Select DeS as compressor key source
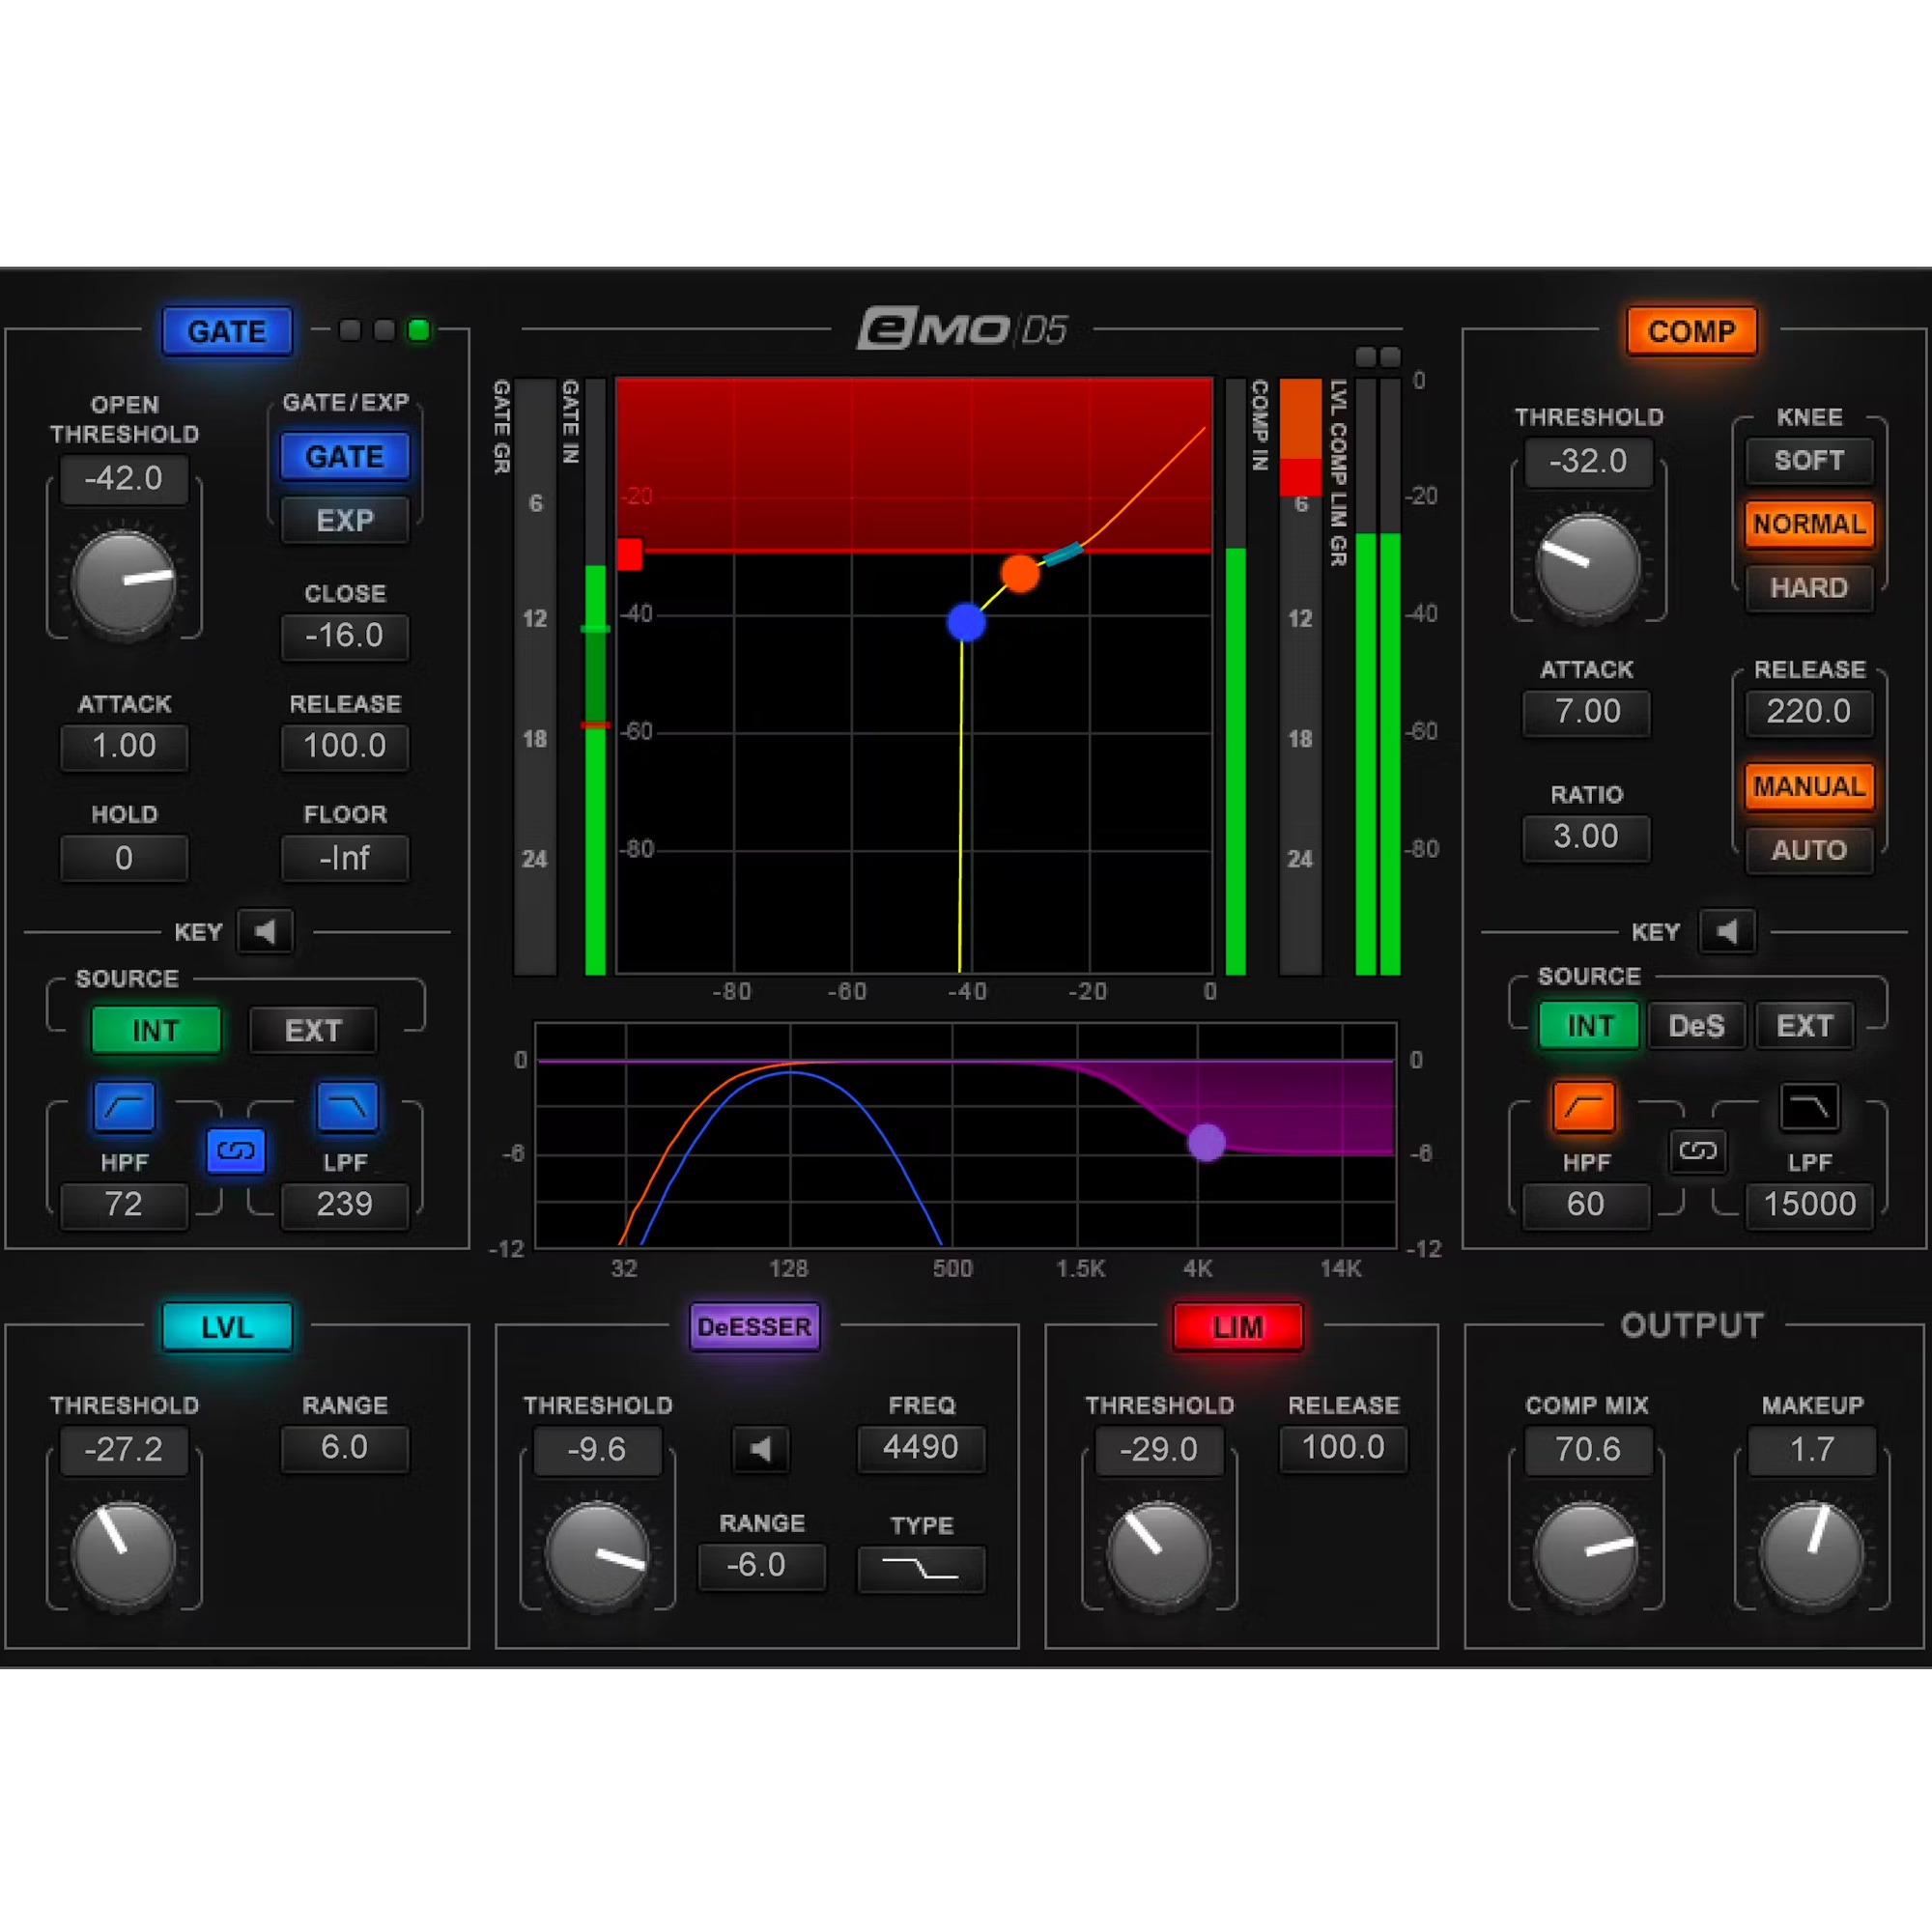Viewport: 1932px width, 1932px height. click(x=1697, y=1025)
